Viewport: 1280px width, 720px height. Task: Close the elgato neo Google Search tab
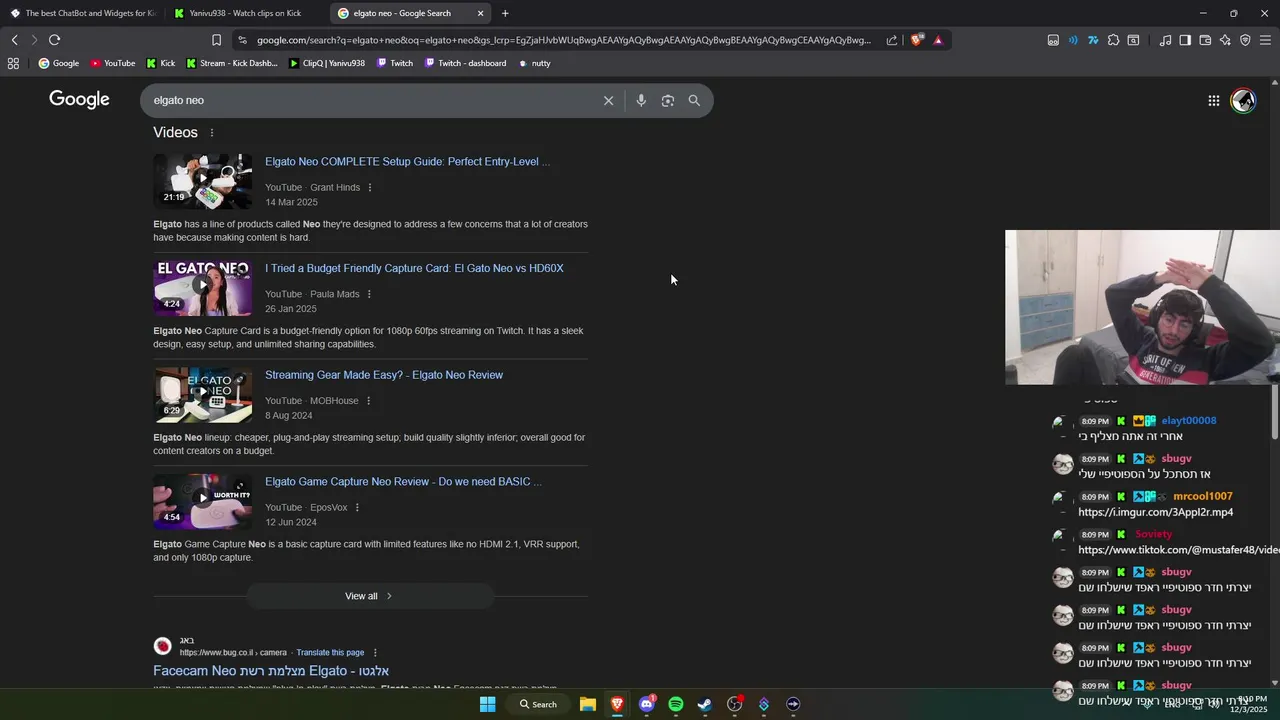pyautogui.click(x=481, y=13)
